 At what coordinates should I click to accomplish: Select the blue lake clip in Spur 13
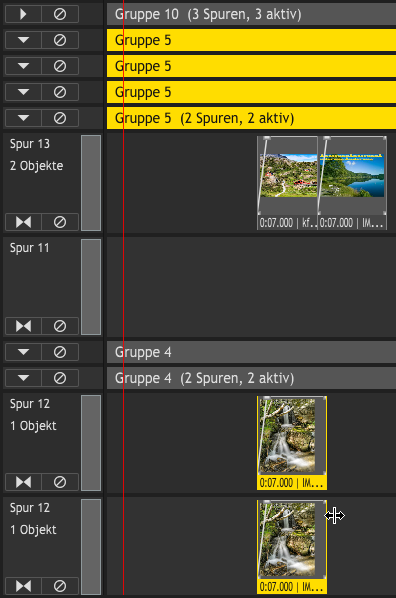352,183
